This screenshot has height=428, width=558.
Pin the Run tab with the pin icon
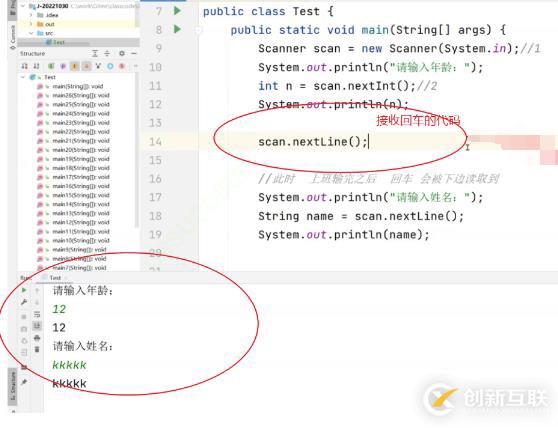(x=24, y=382)
